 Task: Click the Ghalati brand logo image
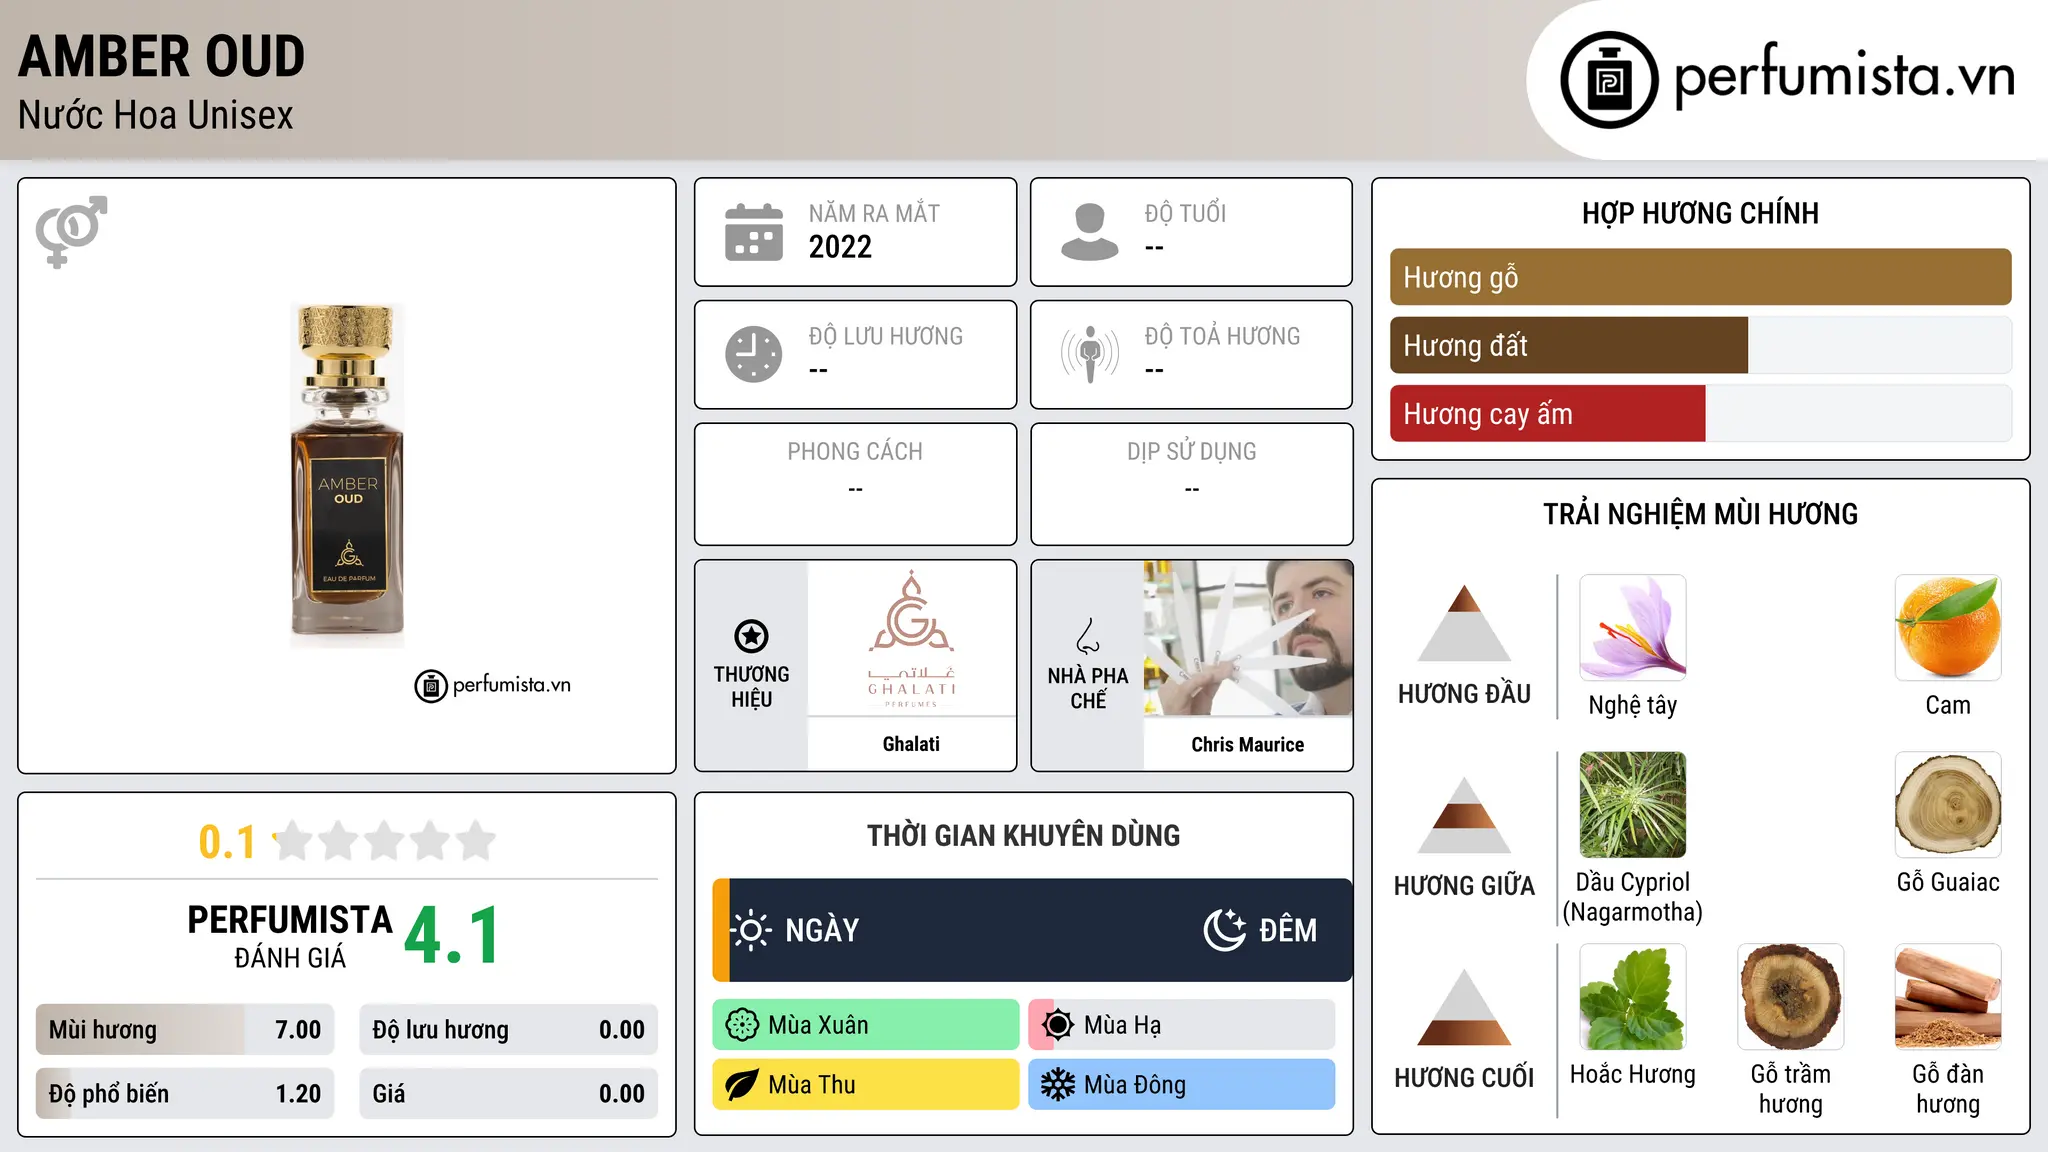[911, 638]
